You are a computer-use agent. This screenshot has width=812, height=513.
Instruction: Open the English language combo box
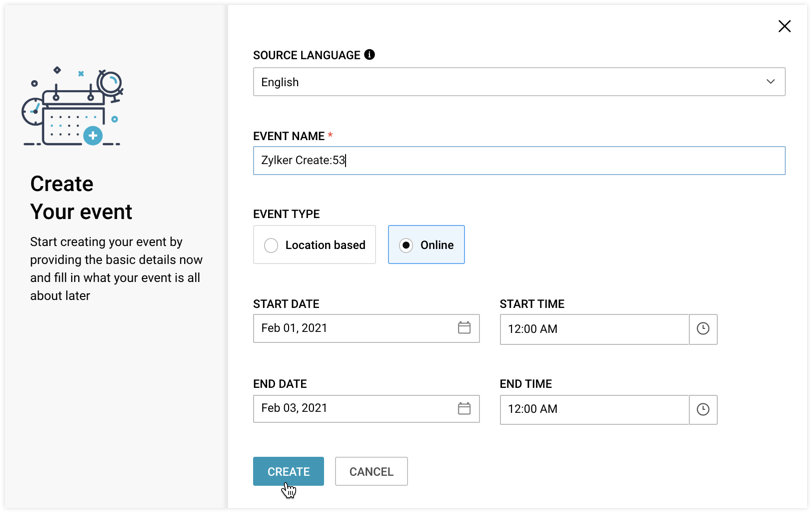pos(500,82)
